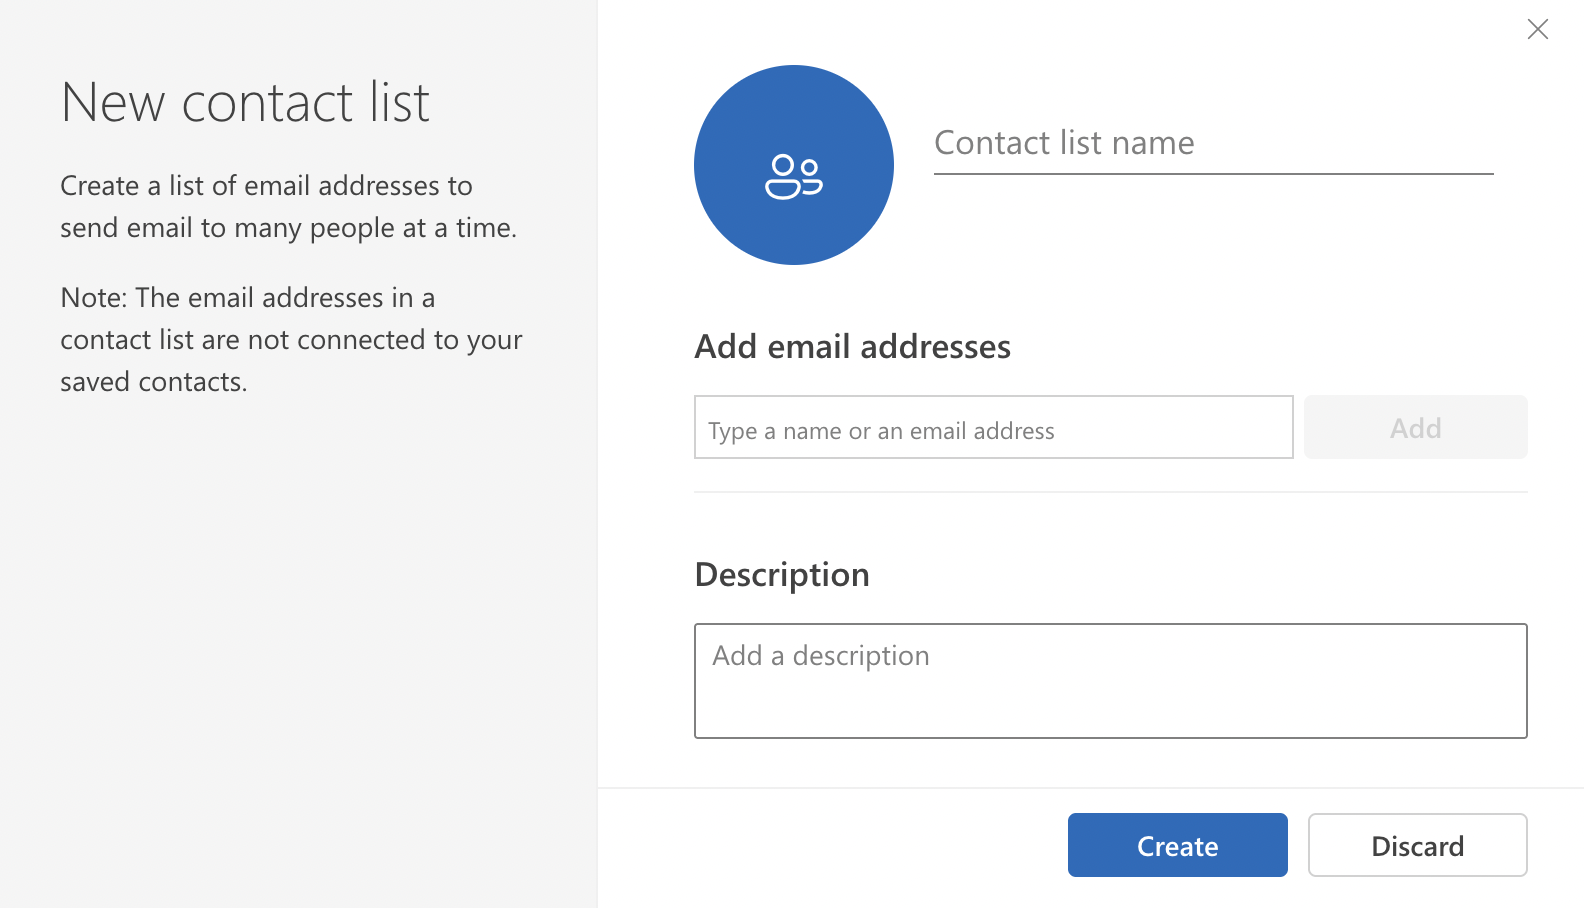Image resolution: width=1584 pixels, height=908 pixels.
Task: Discard the new contact list
Action: 1417,845
